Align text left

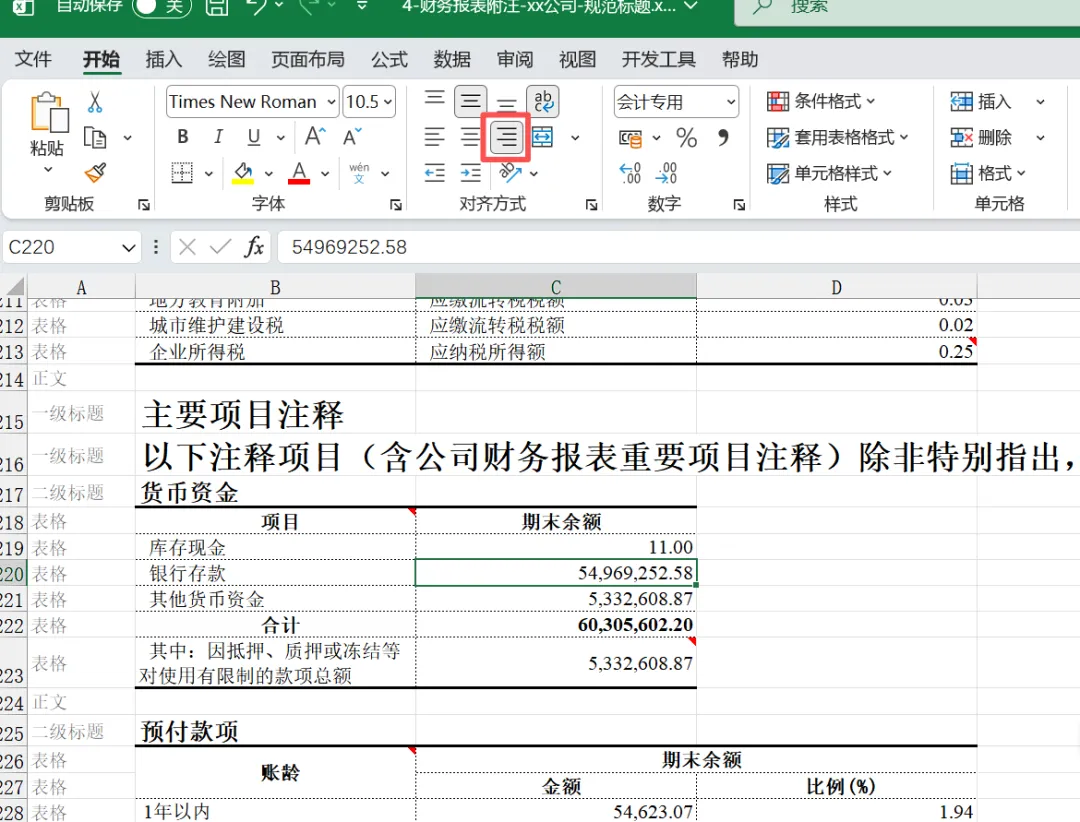[435, 137]
